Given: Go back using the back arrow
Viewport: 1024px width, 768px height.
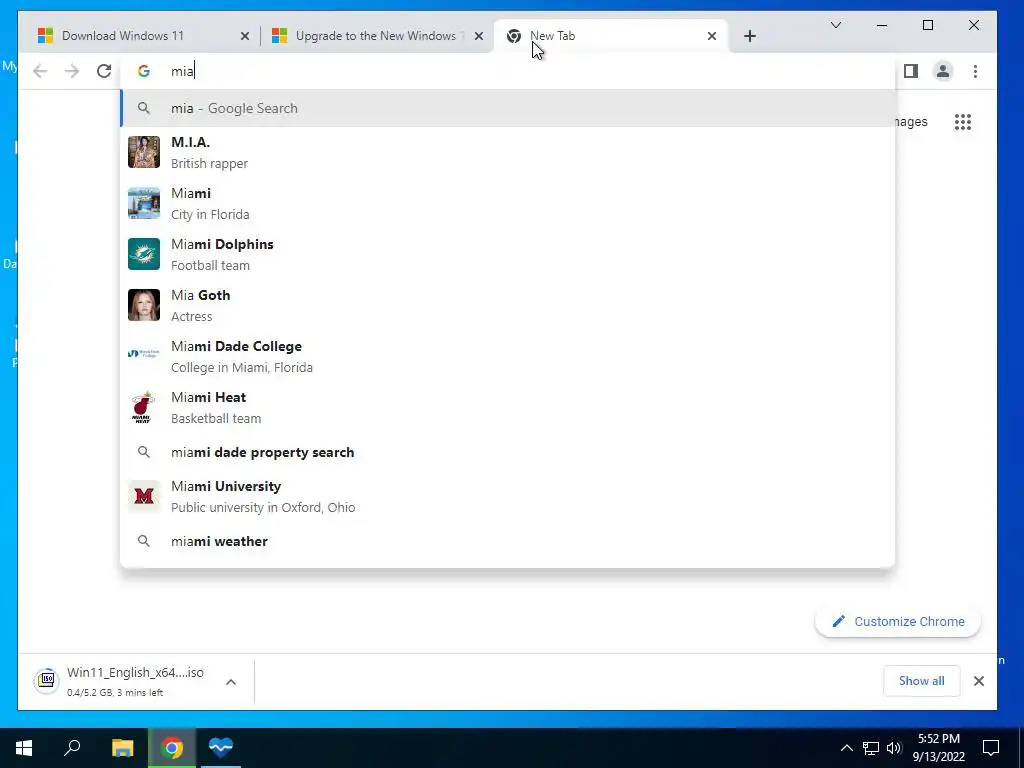Looking at the screenshot, I should (40, 71).
